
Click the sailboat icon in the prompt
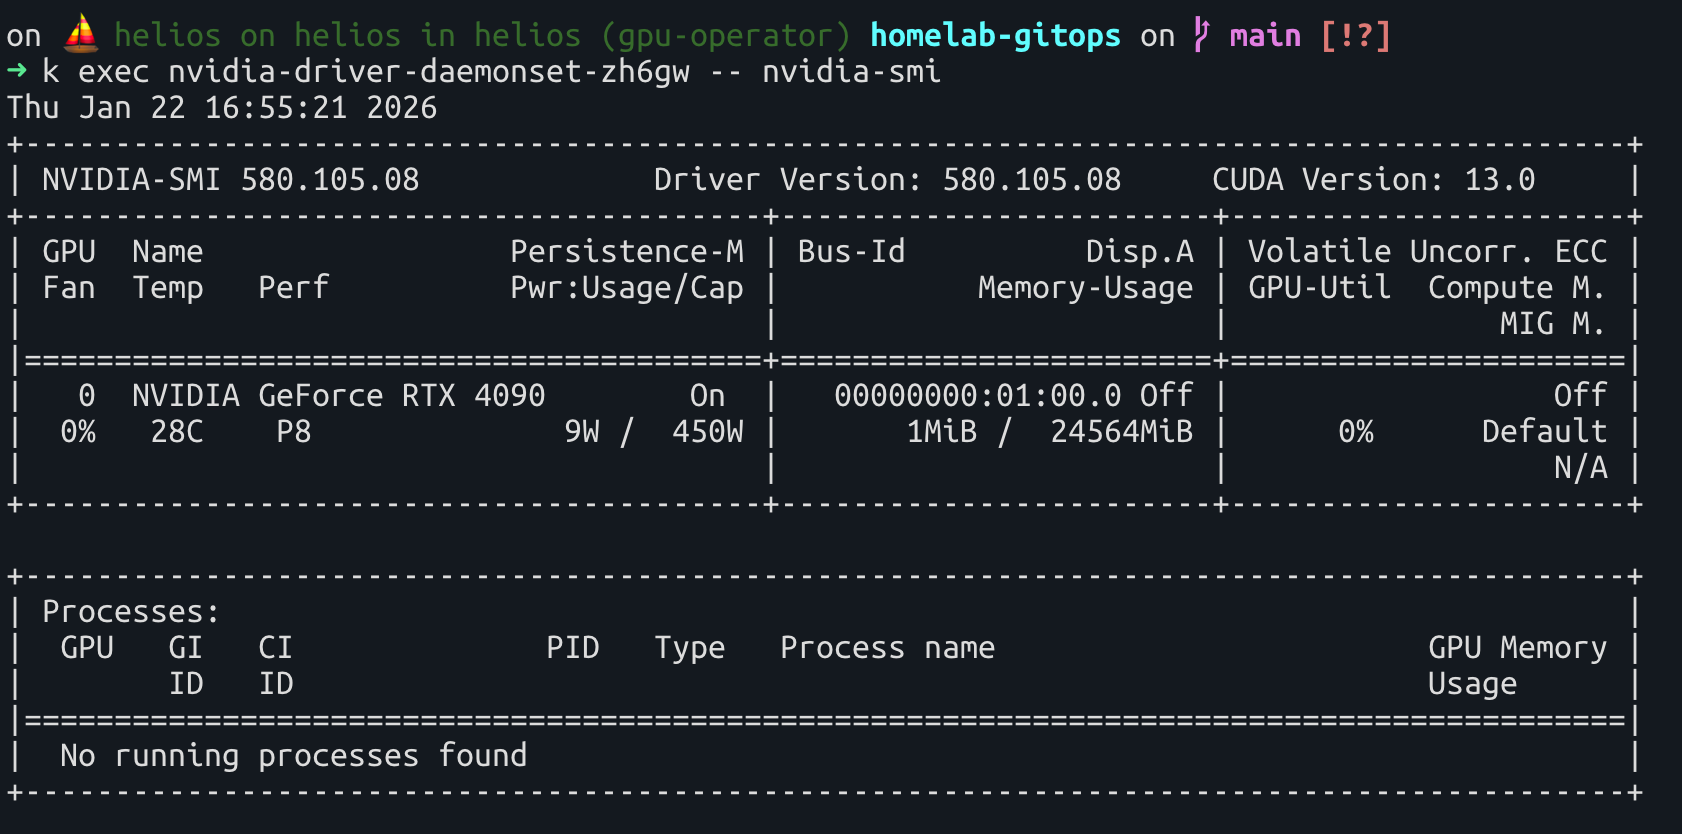click(80, 35)
